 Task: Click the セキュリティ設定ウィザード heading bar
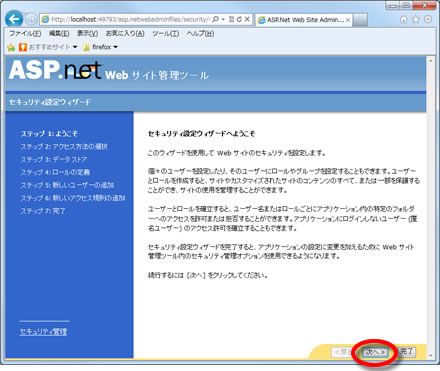[x=216, y=102]
